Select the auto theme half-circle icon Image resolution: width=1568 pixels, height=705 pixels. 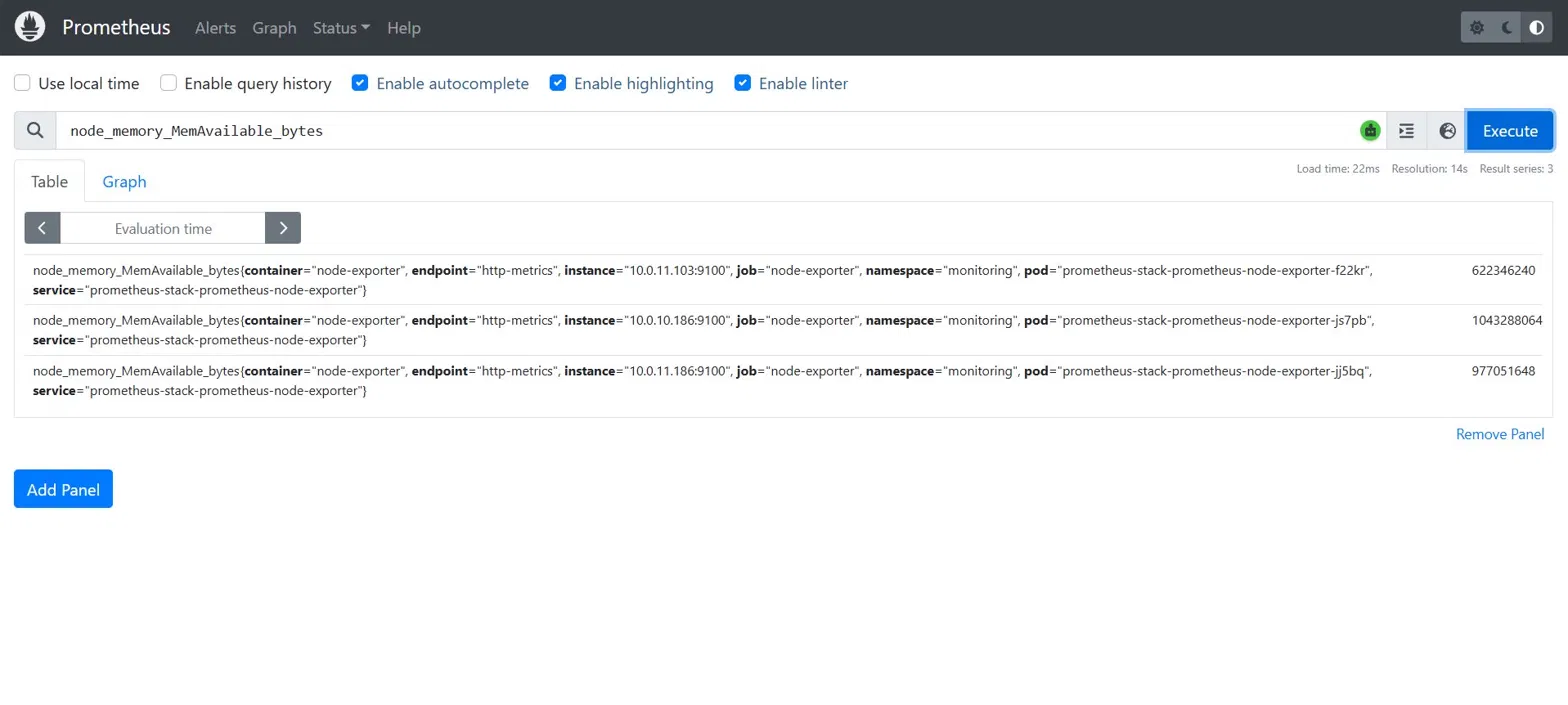[x=1537, y=28]
